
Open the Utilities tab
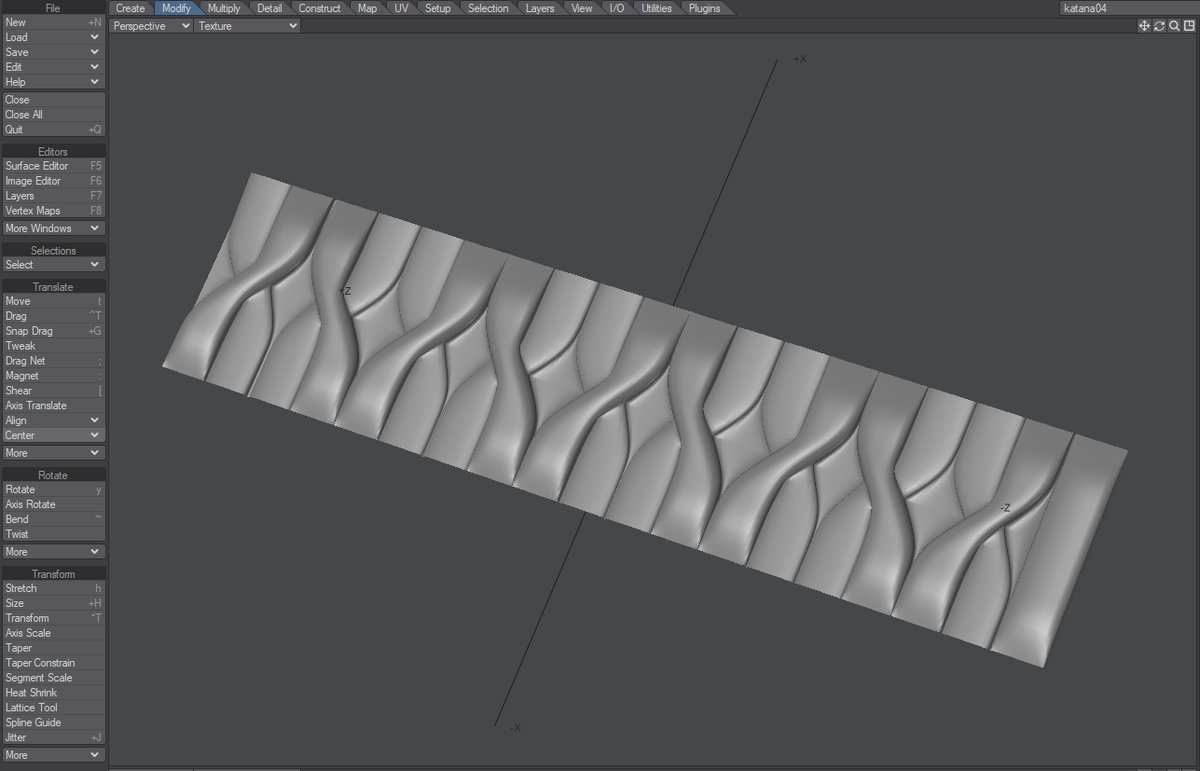[x=657, y=8]
